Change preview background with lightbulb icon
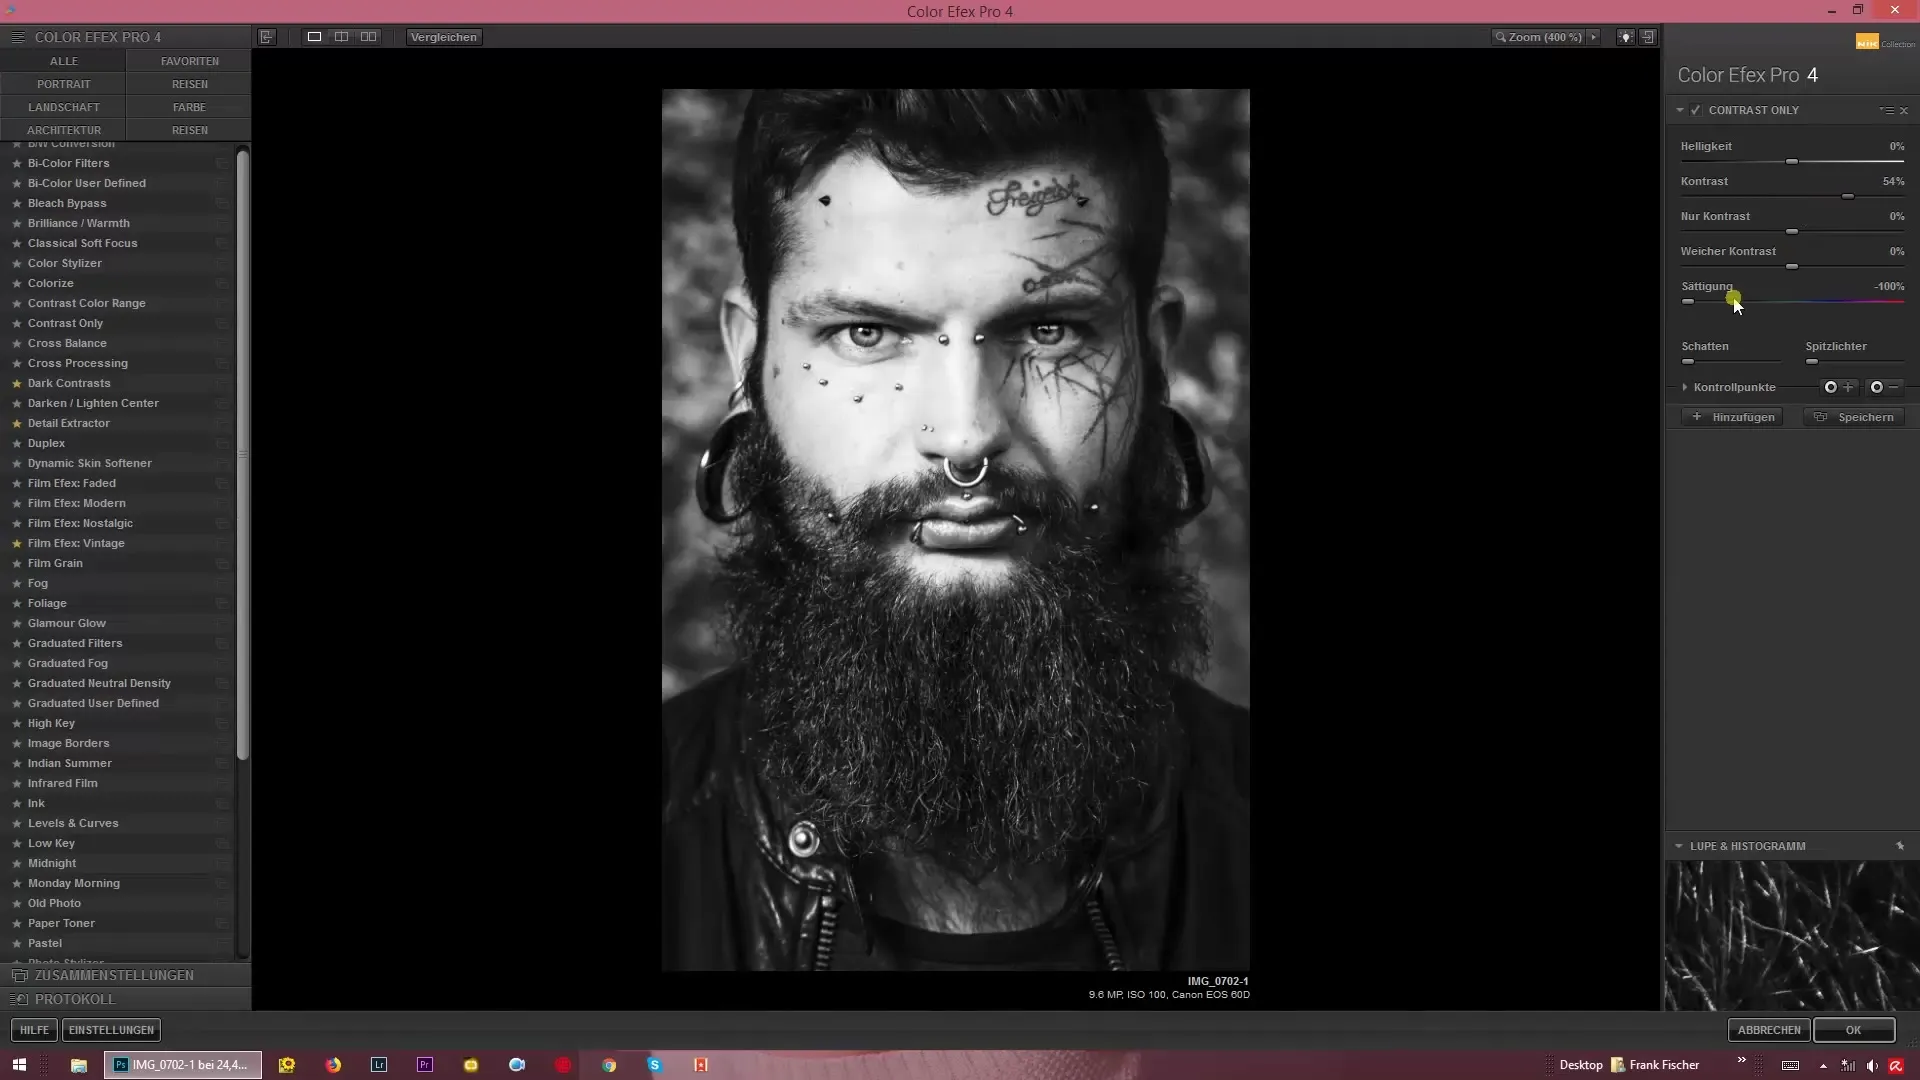 point(1626,37)
